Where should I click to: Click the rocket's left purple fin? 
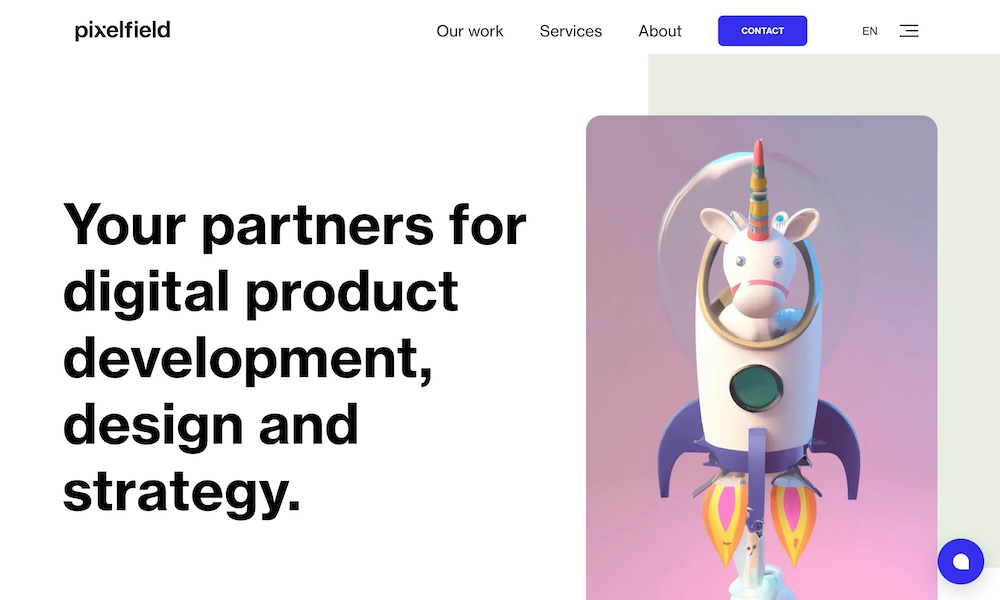(679, 446)
